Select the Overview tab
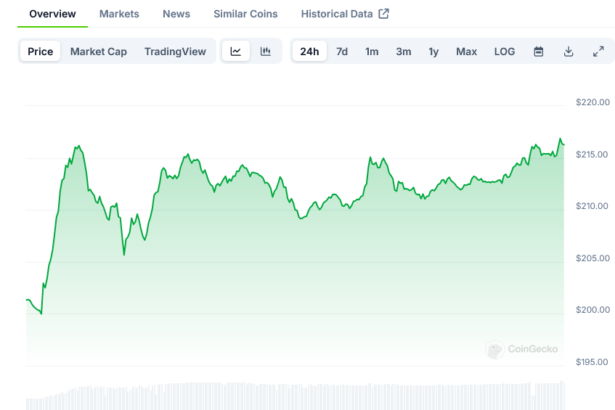 (x=52, y=14)
